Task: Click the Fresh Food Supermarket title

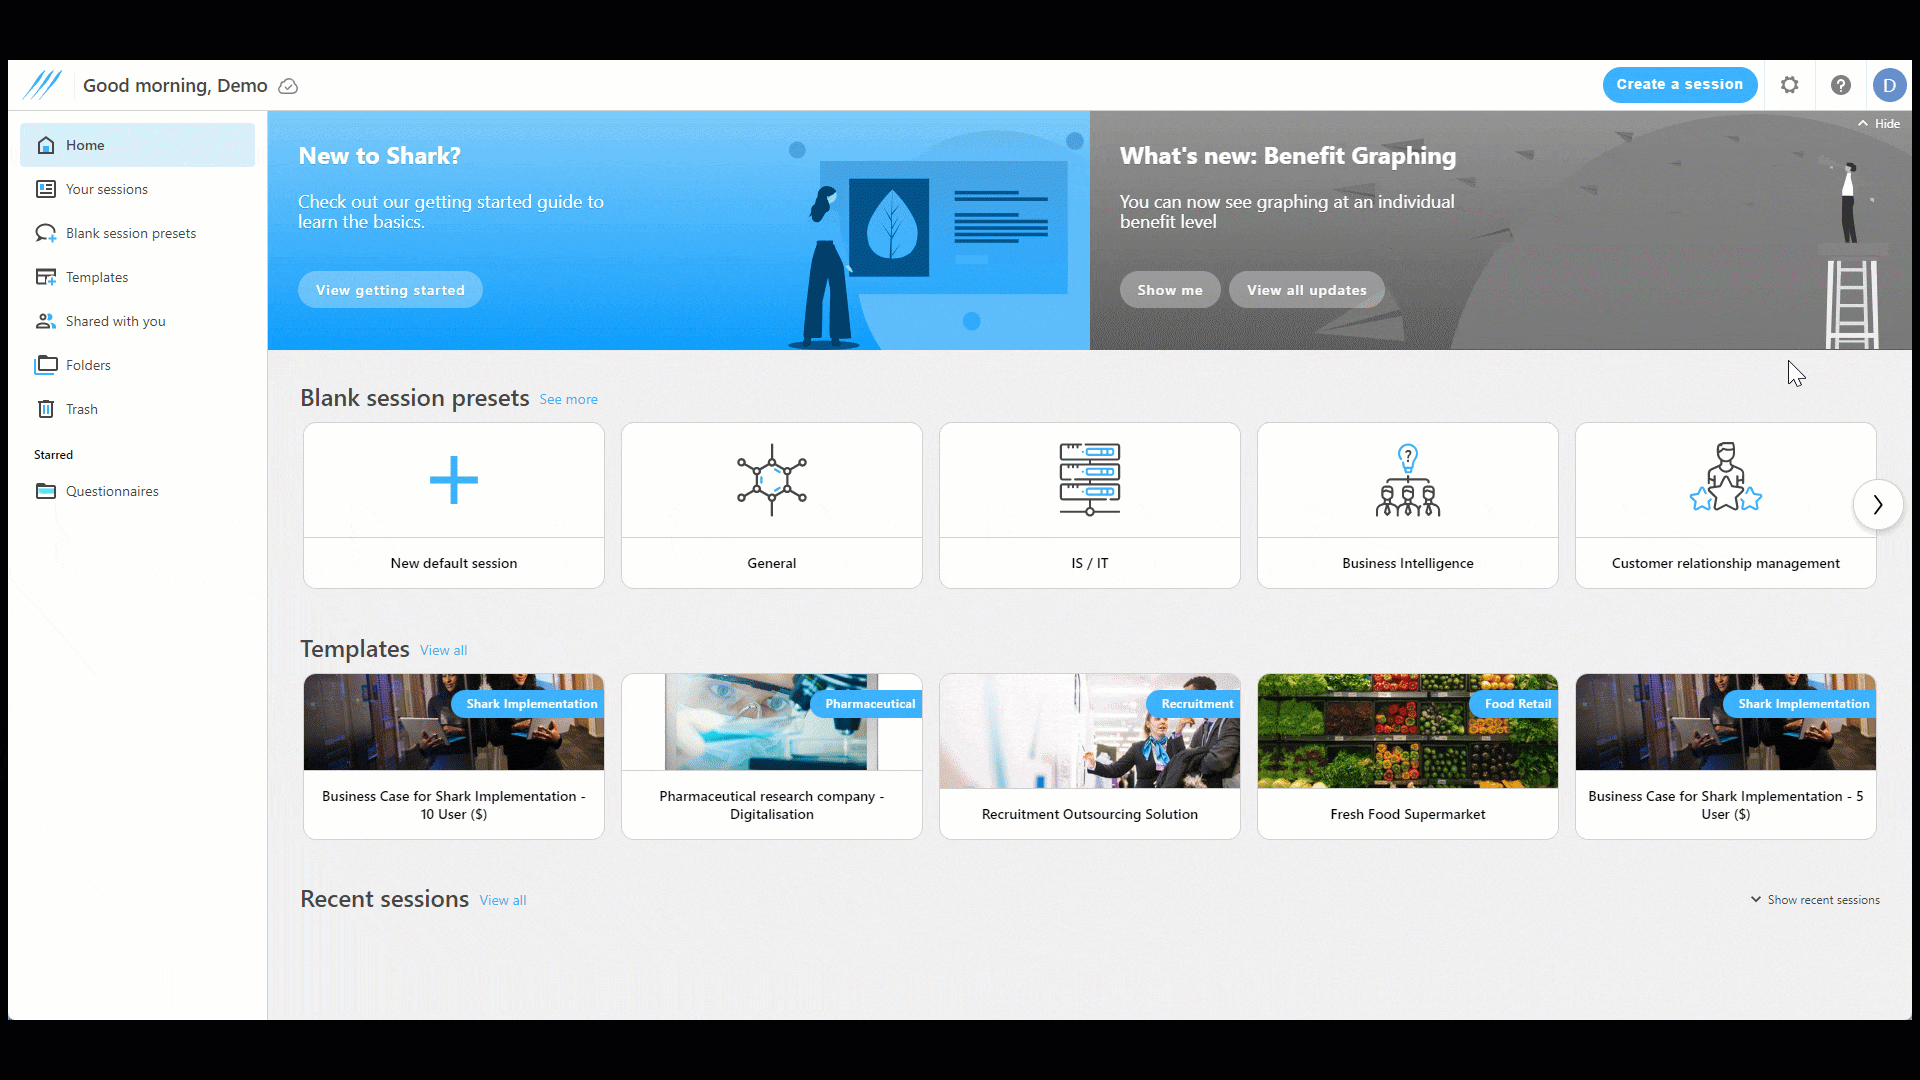Action: click(x=1408, y=814)
